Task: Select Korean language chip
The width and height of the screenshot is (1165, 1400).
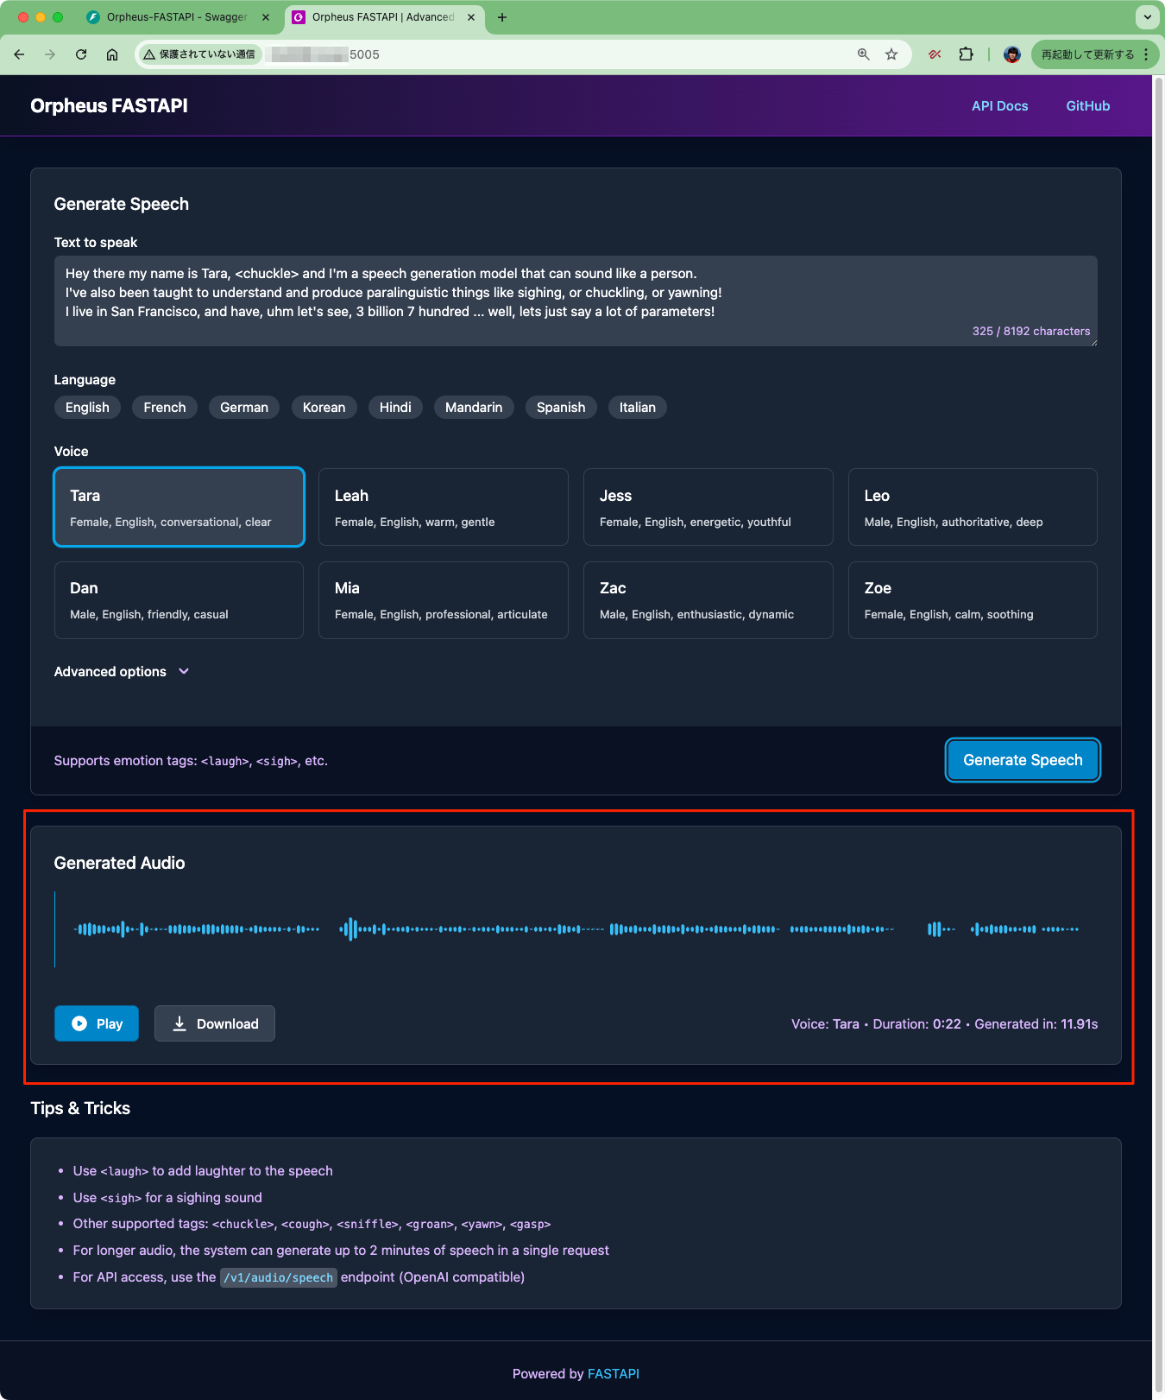Action: tap(324, 407)
